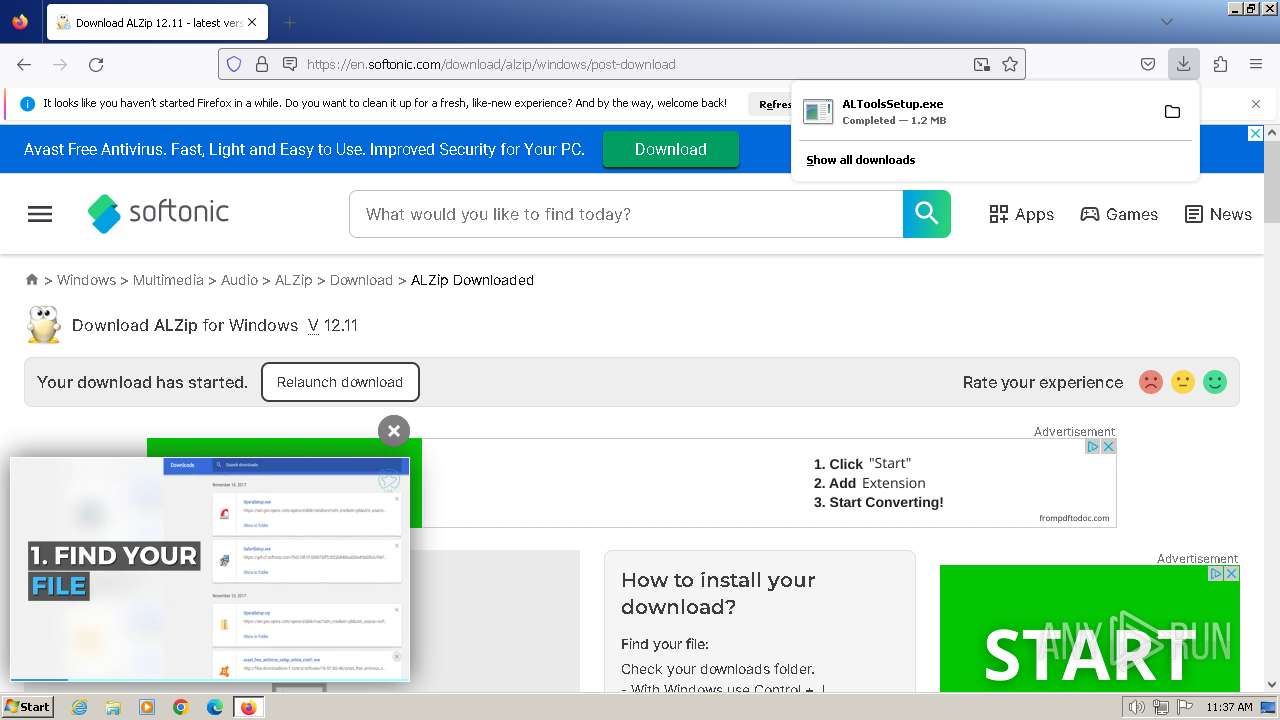Viewport: 1280px width, 720px height.
Task: Close the floating video popup
Action: (x=394, y=431)
